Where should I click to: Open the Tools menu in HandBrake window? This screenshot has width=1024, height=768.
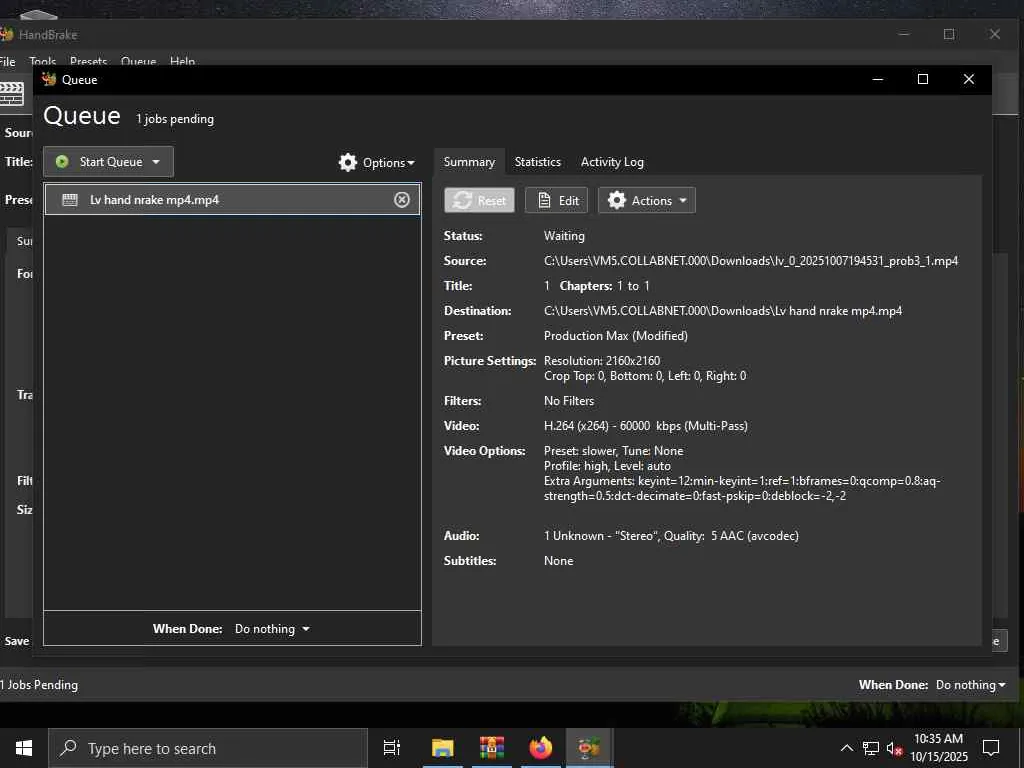point(42,61)
